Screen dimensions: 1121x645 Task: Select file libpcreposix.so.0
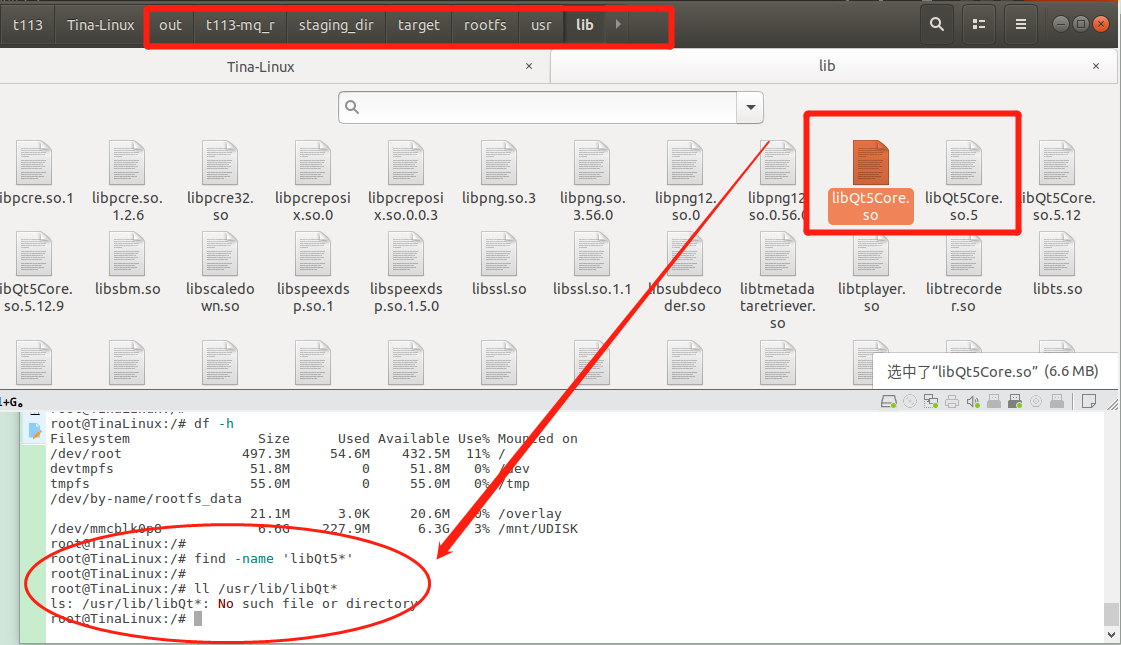313,182
